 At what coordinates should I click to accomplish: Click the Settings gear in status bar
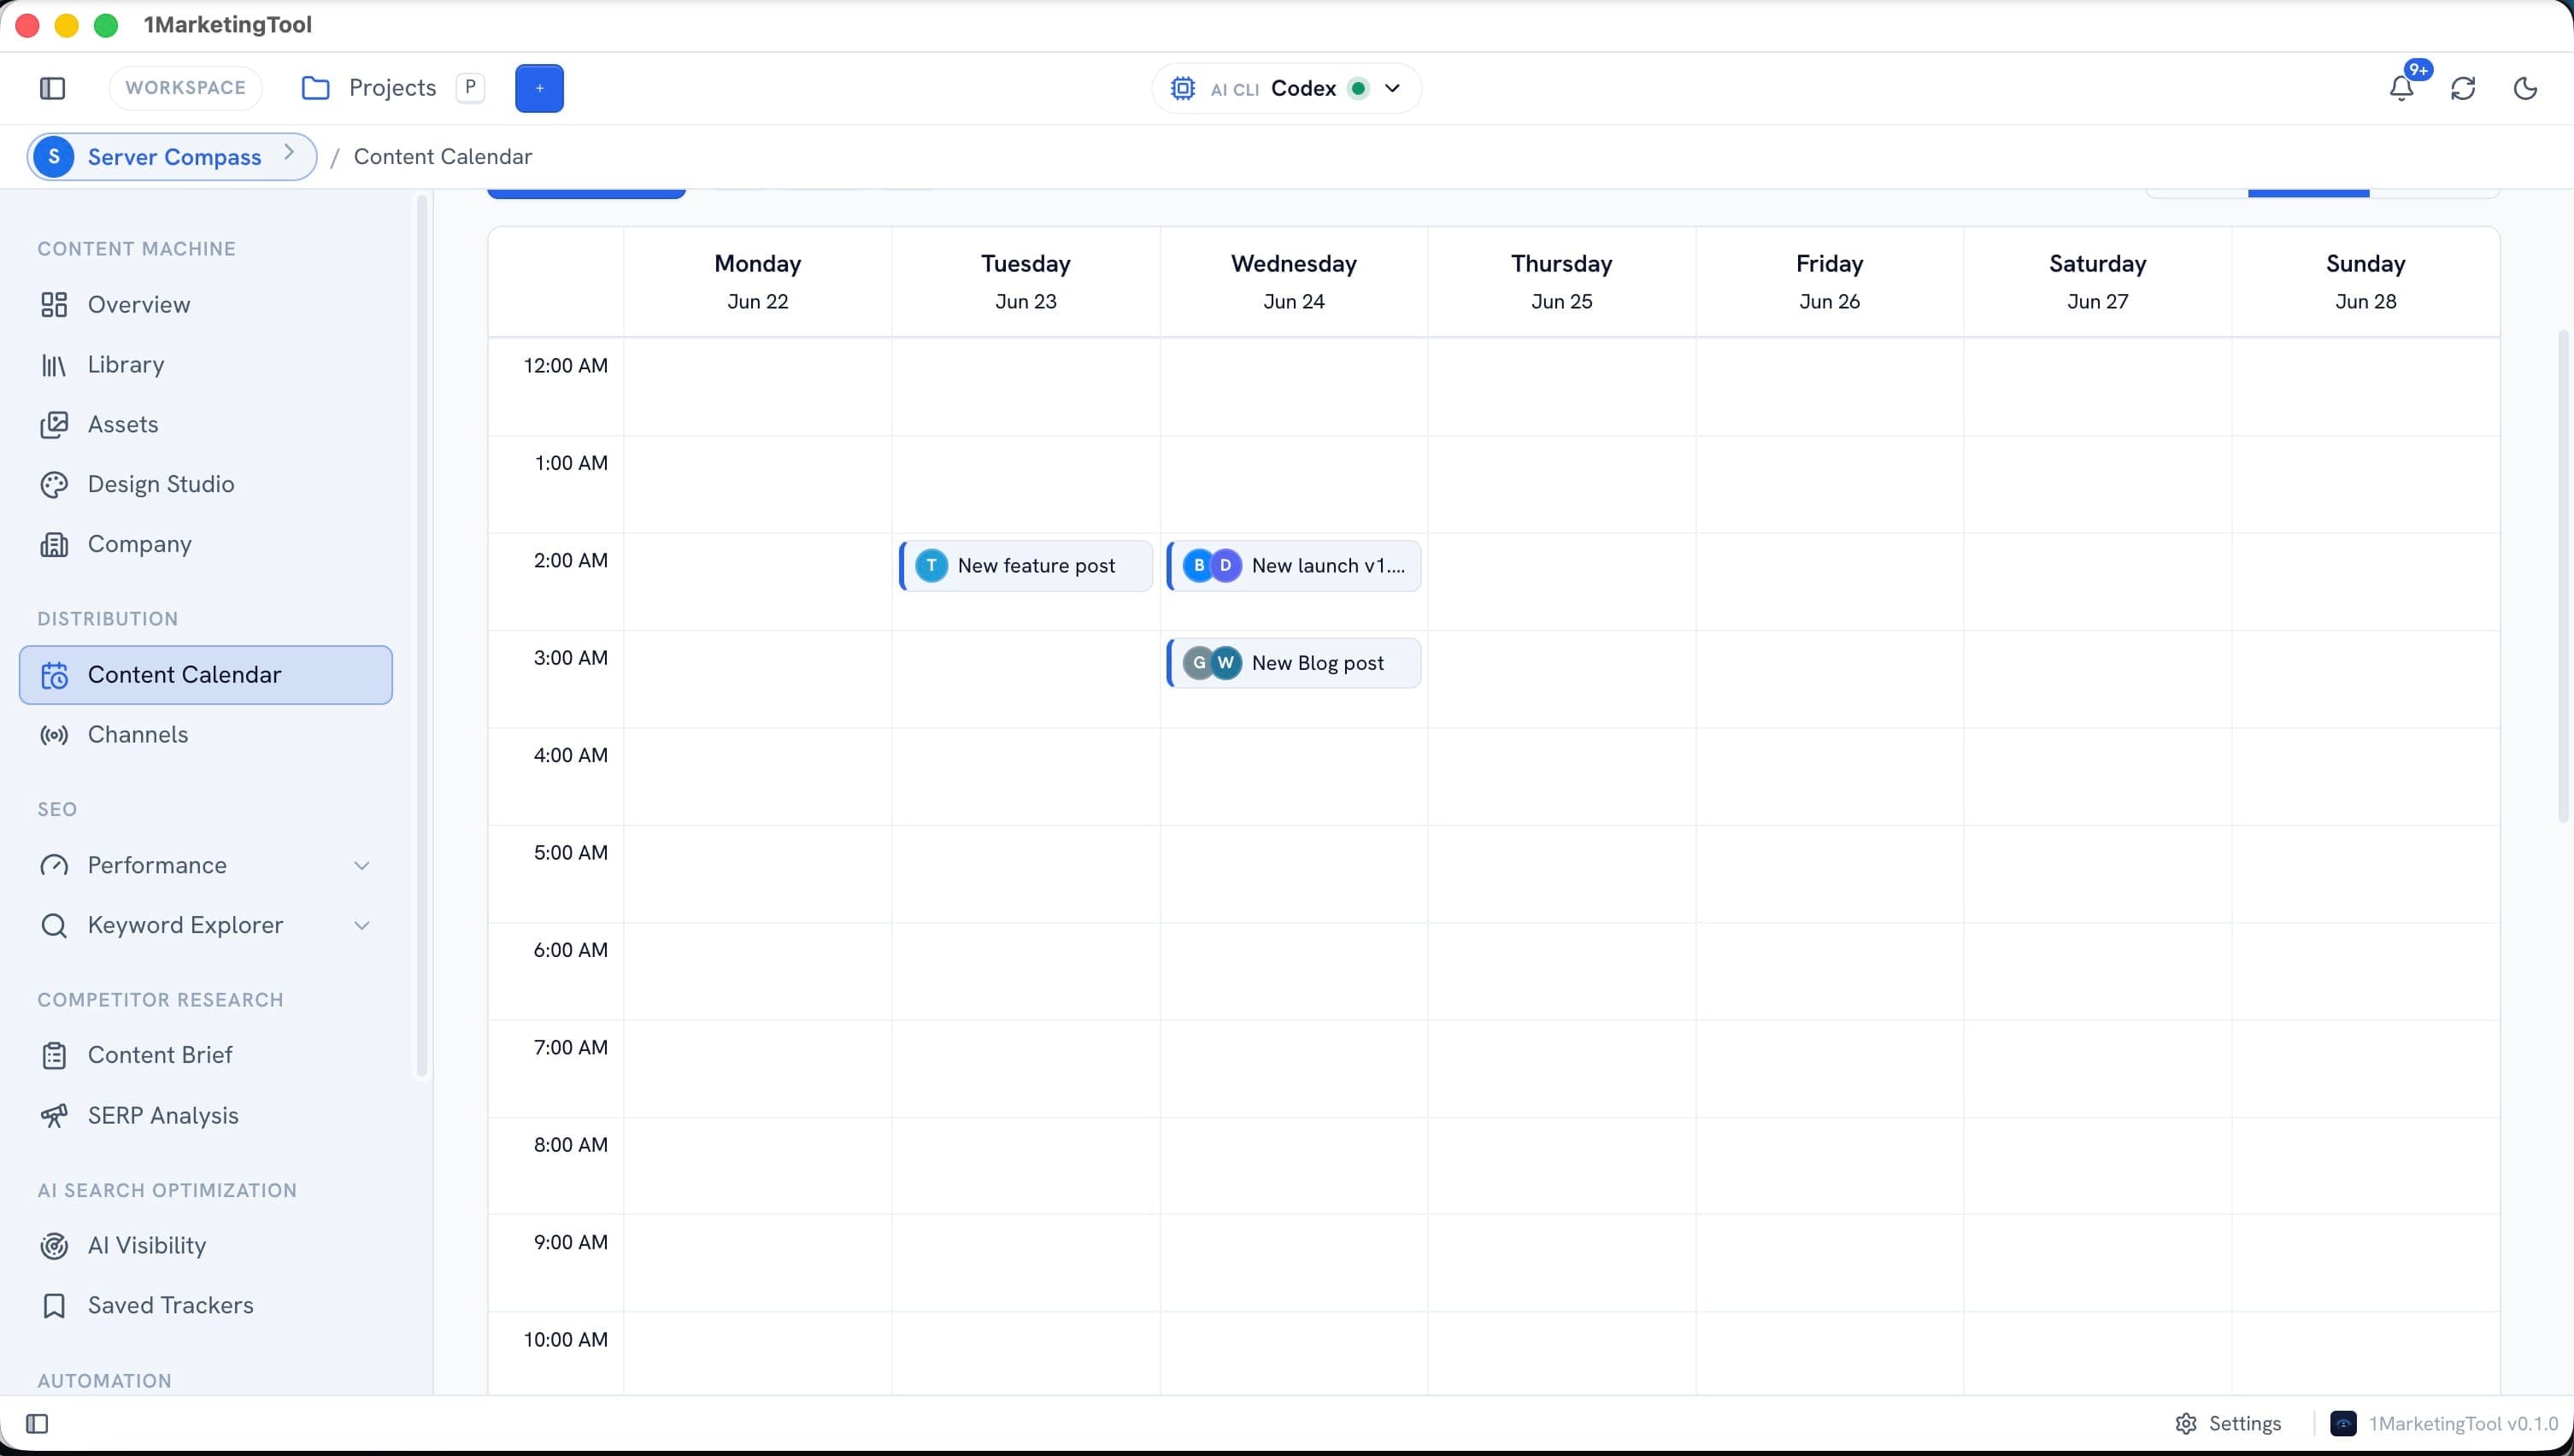(x=2186, y=1424)
